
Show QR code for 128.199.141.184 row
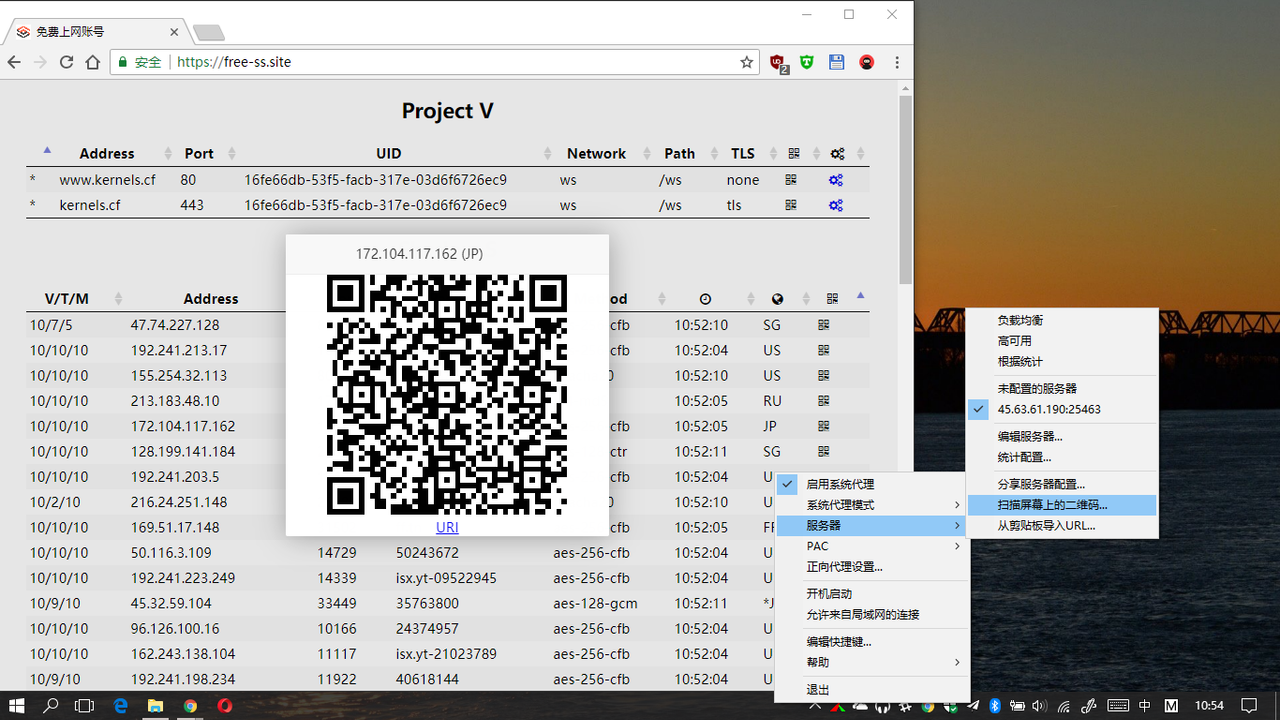pyautogui.click(x=824, y=452)
